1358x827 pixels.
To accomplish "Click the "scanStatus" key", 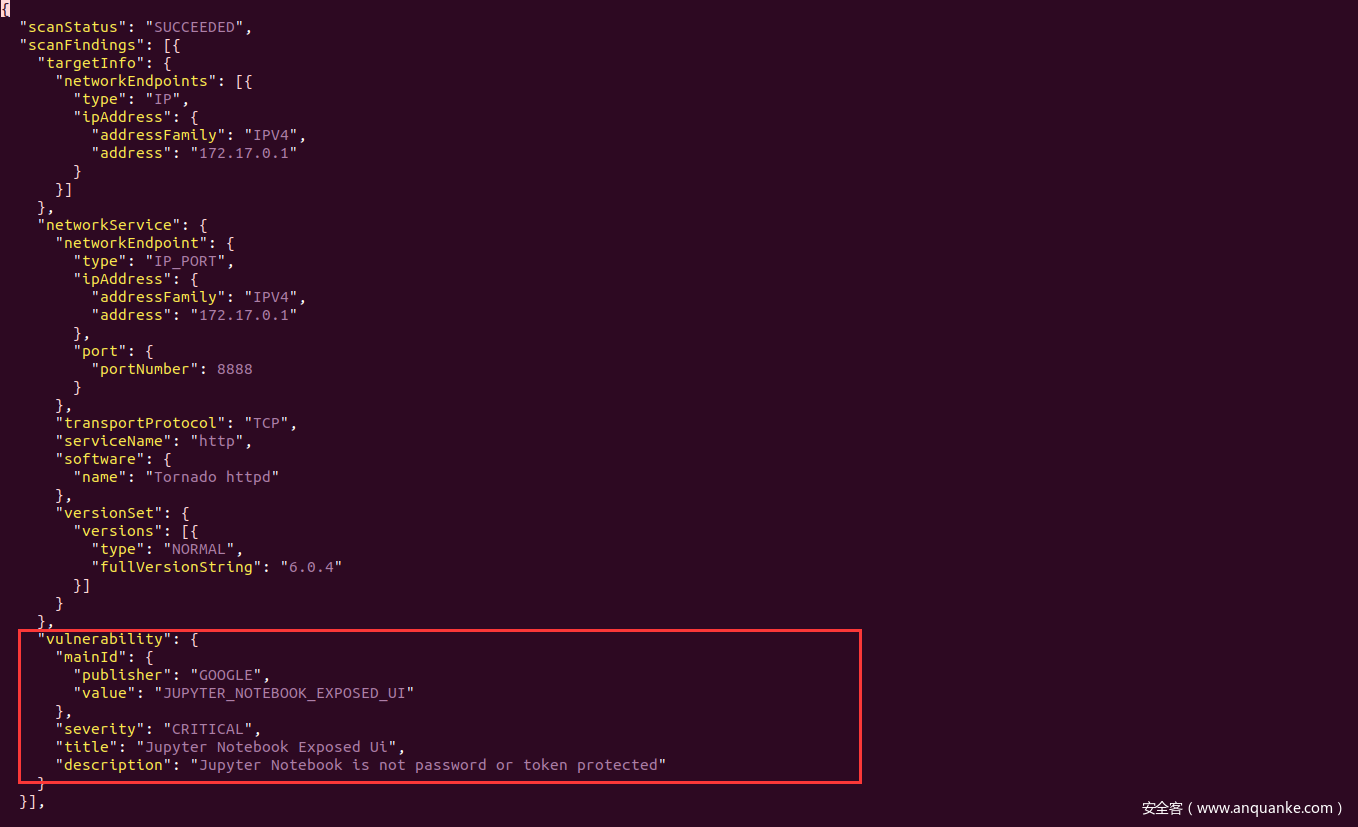I will click(x=68, y=27).
